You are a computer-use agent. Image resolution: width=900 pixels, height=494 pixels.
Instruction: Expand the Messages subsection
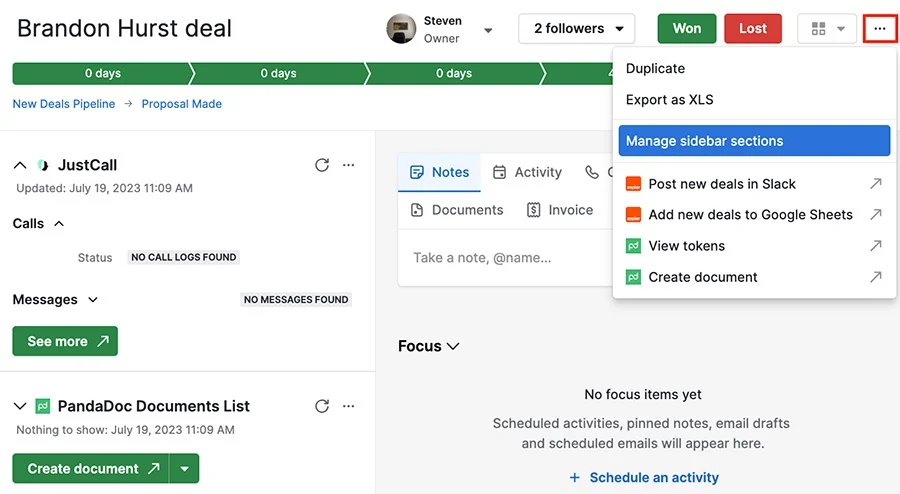[93, 299]
